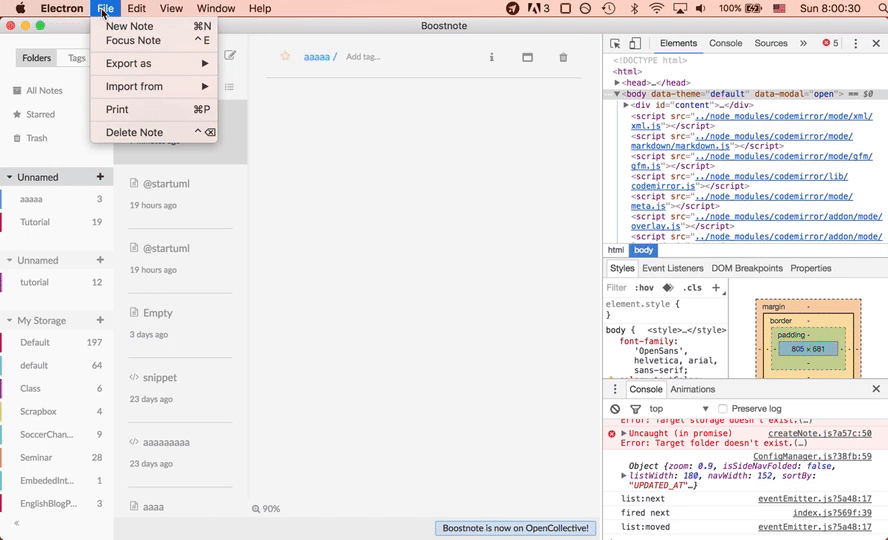Click the DevTools error count badge
Viewport: 888px width, 540px height.
click(x=830, y=43)
